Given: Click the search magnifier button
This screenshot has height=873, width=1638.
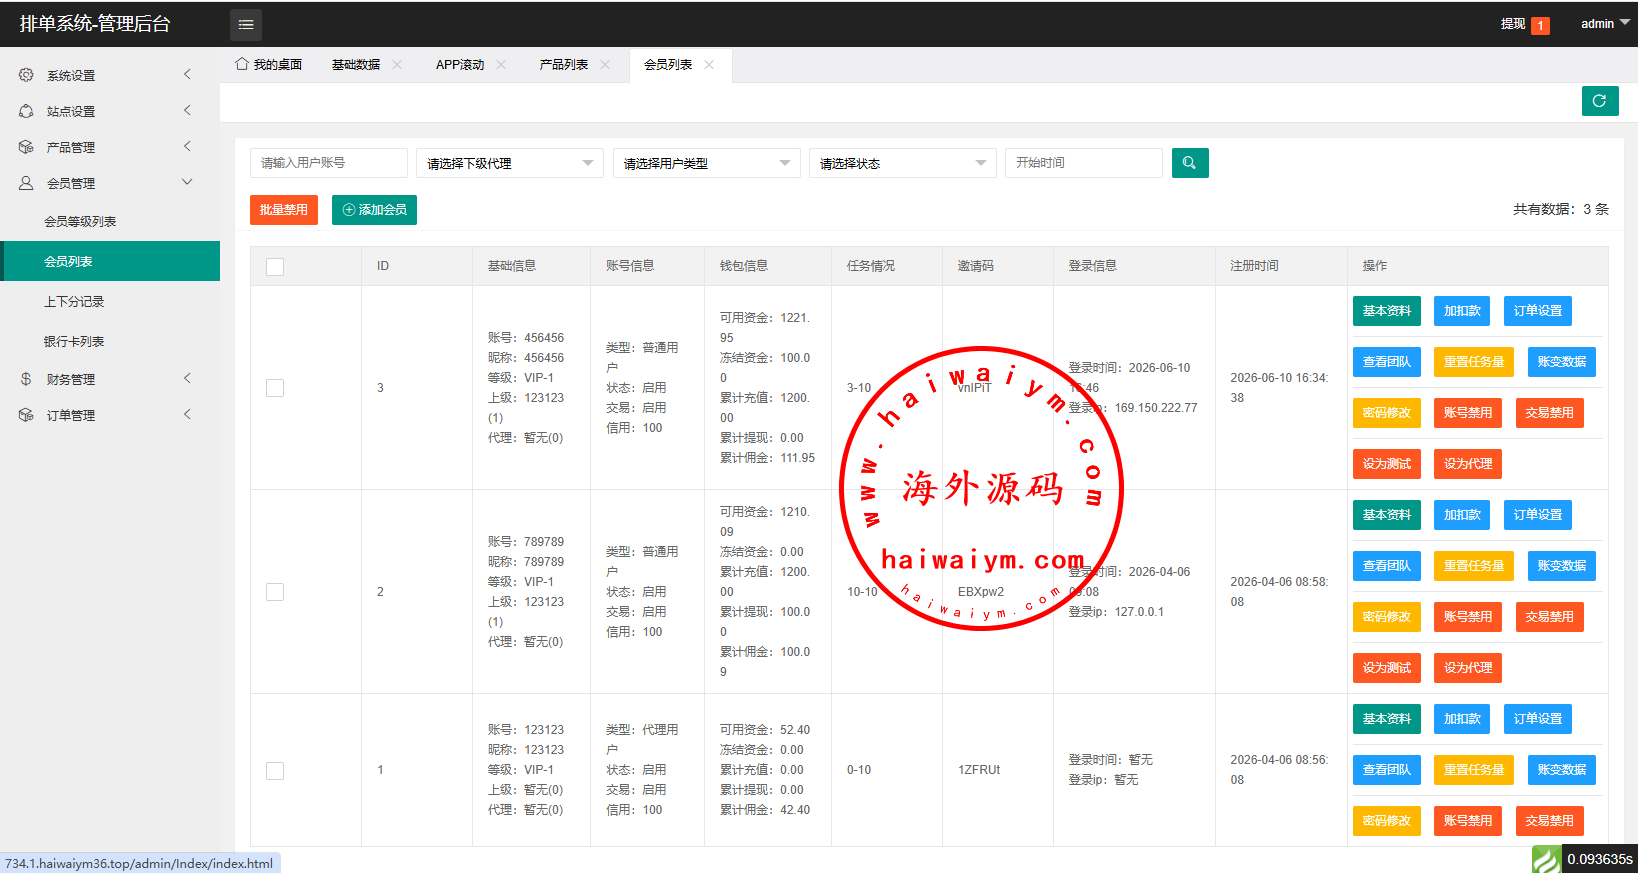Looking at the screenshot, I should click(x=1190, y=163).
